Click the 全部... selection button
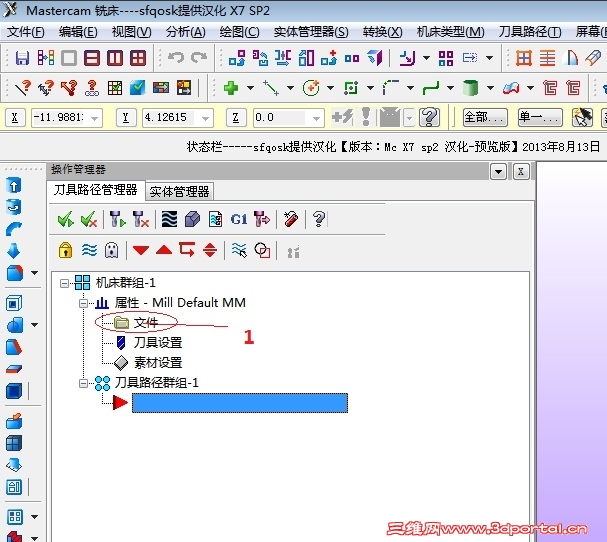Viewport: 607px width, 542px height. [x=485, y=117]
